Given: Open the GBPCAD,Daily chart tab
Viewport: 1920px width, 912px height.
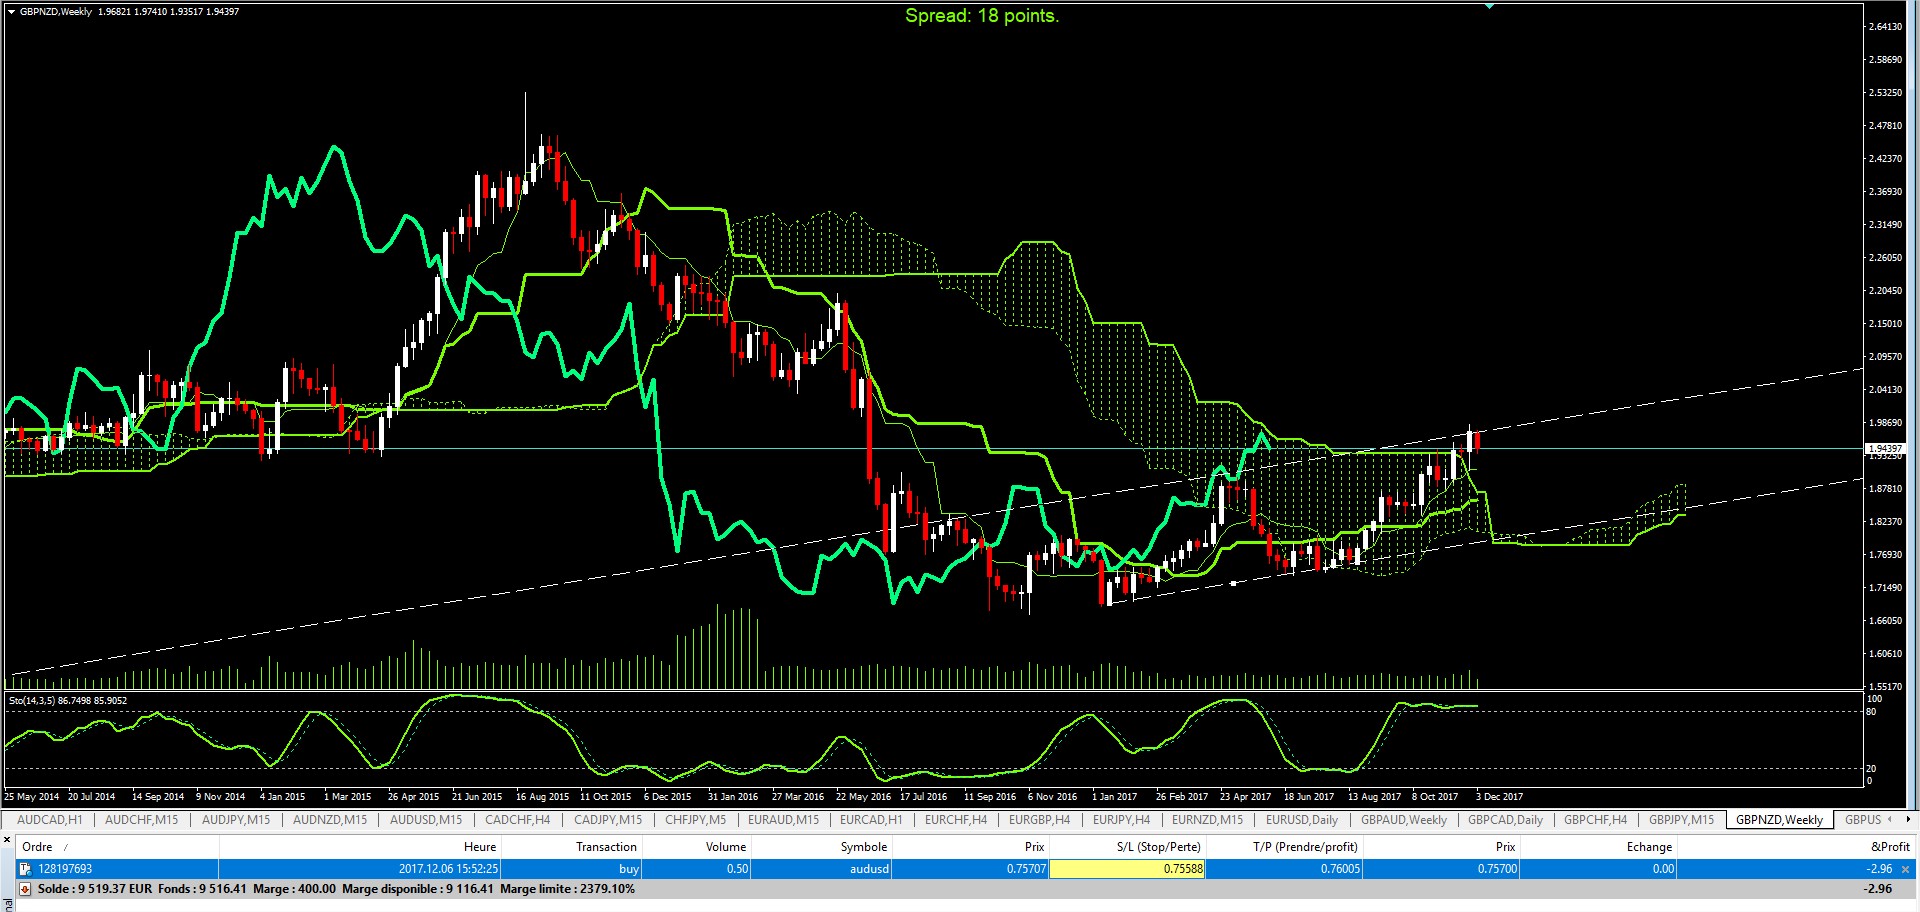Looking at the screenshot, I should coord(1506,820).
